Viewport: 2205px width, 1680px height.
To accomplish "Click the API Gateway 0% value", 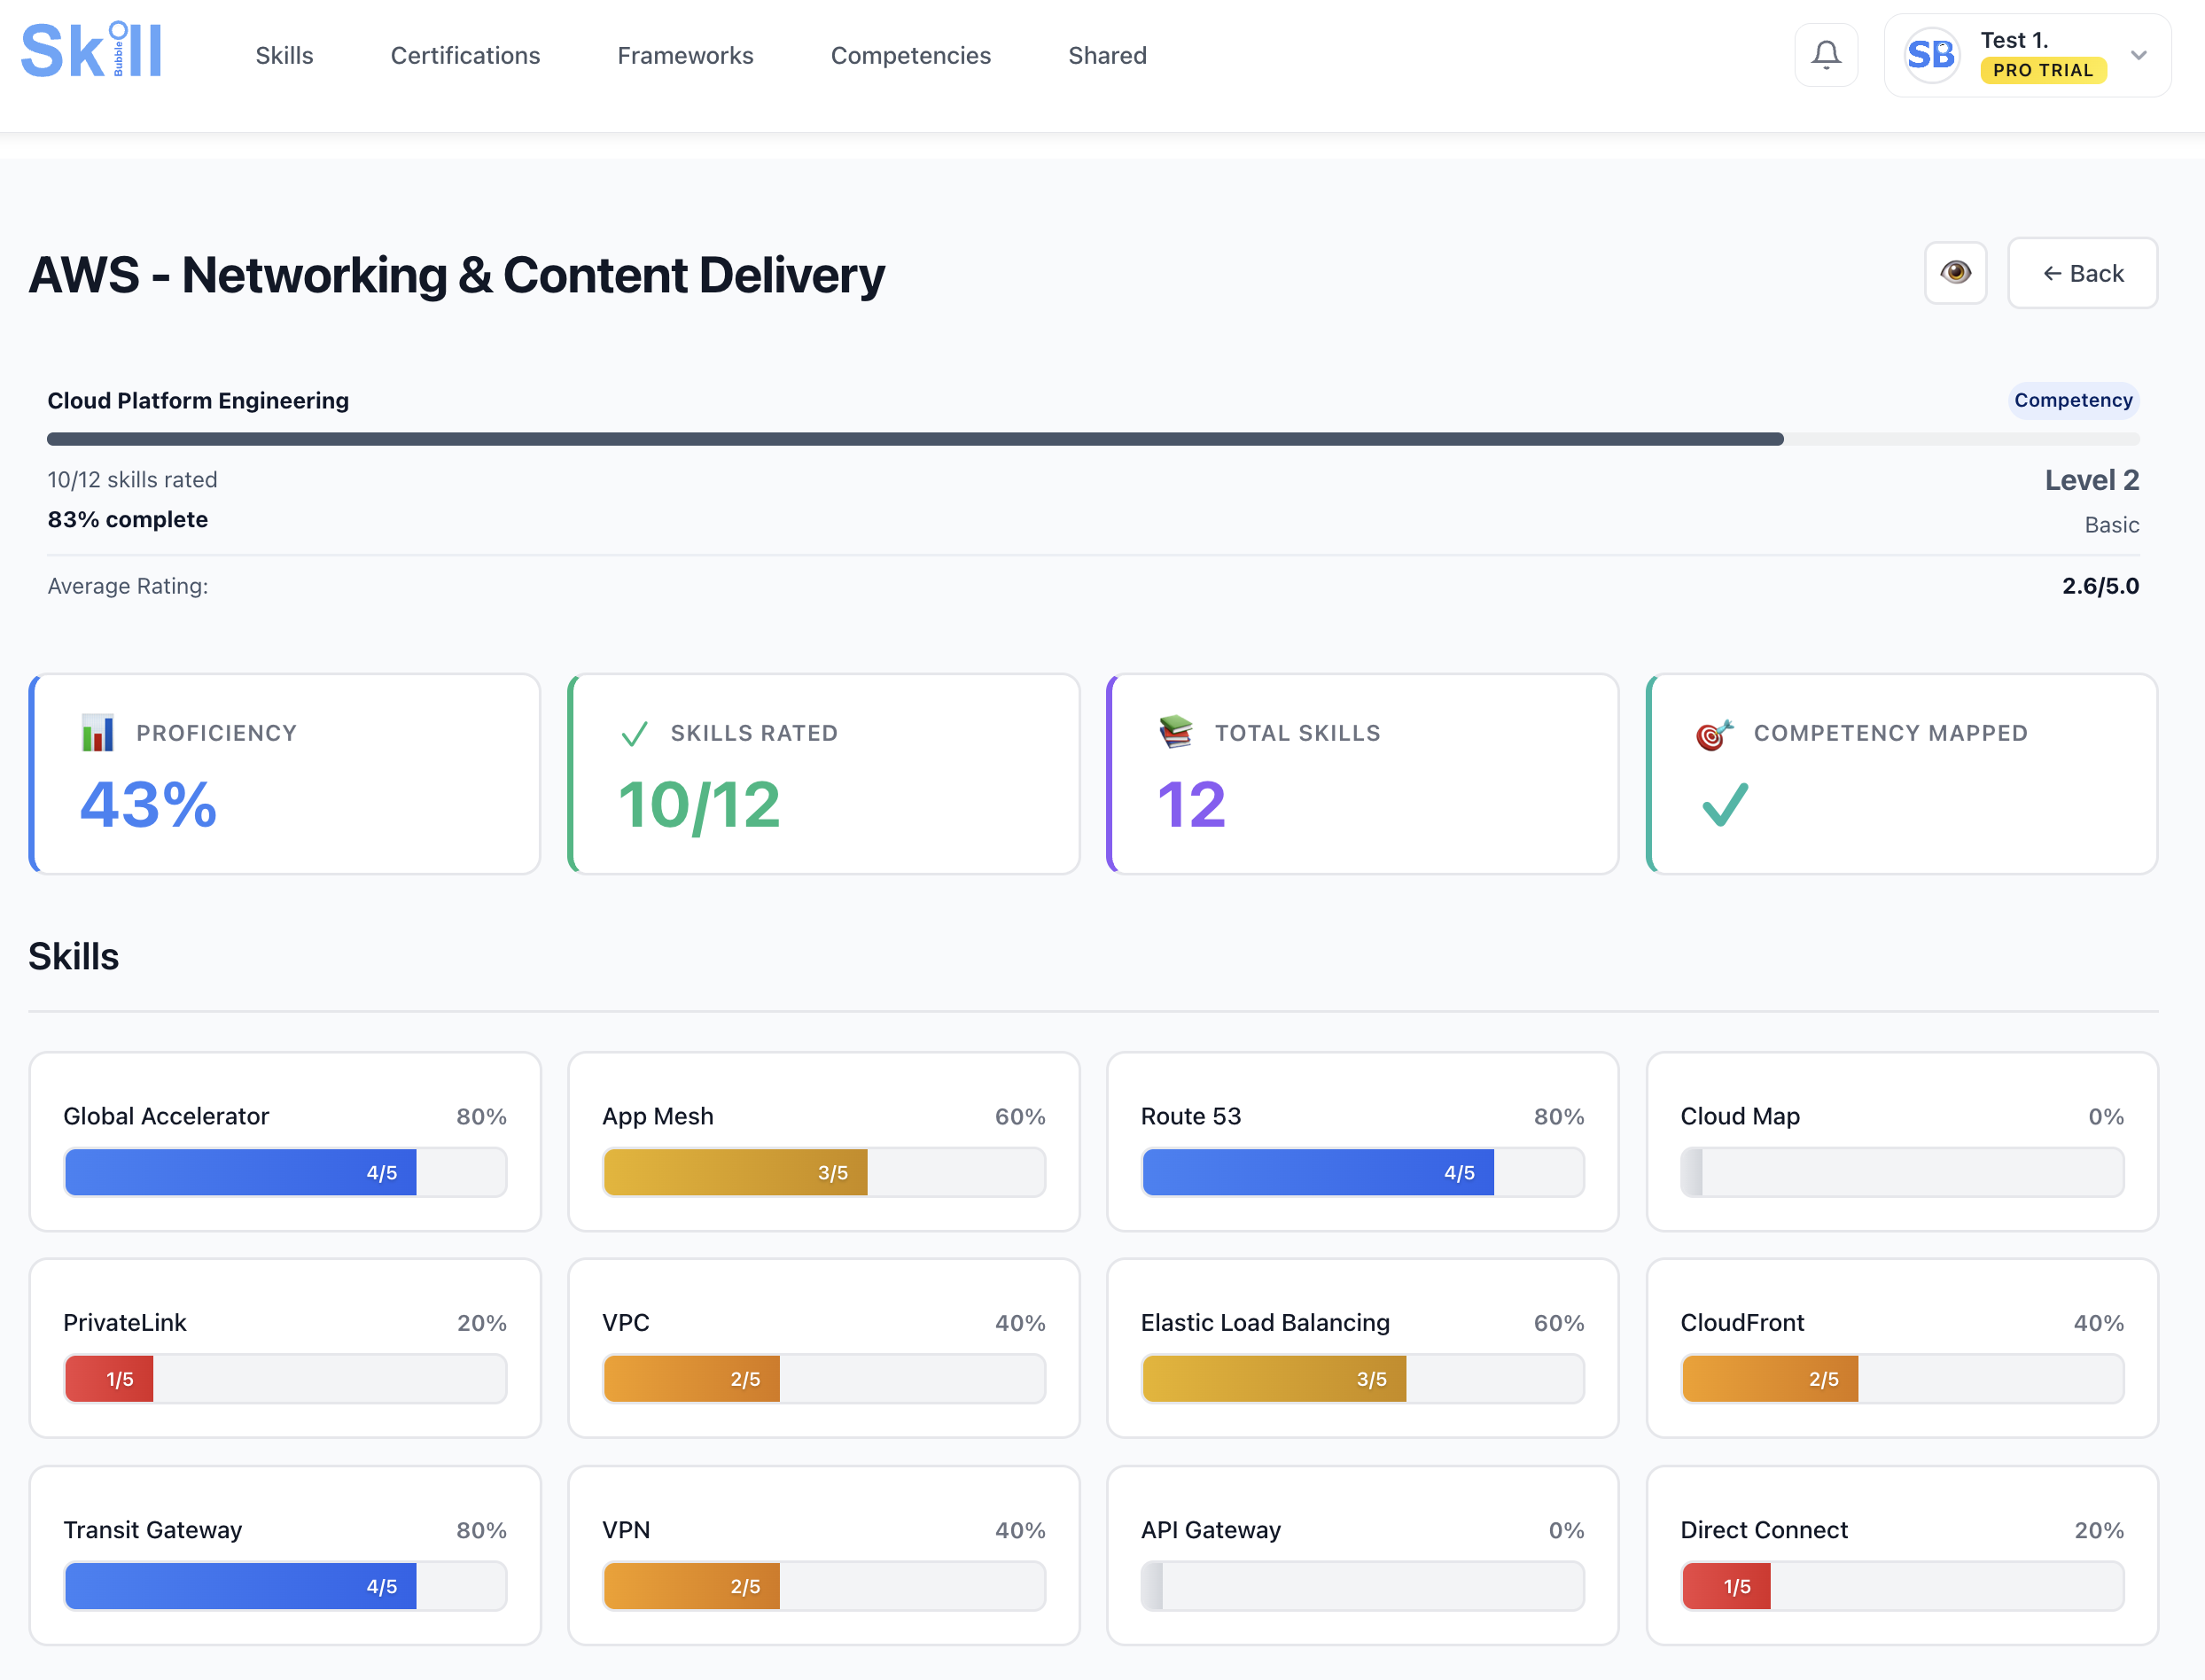I will pos(1566,1530).
